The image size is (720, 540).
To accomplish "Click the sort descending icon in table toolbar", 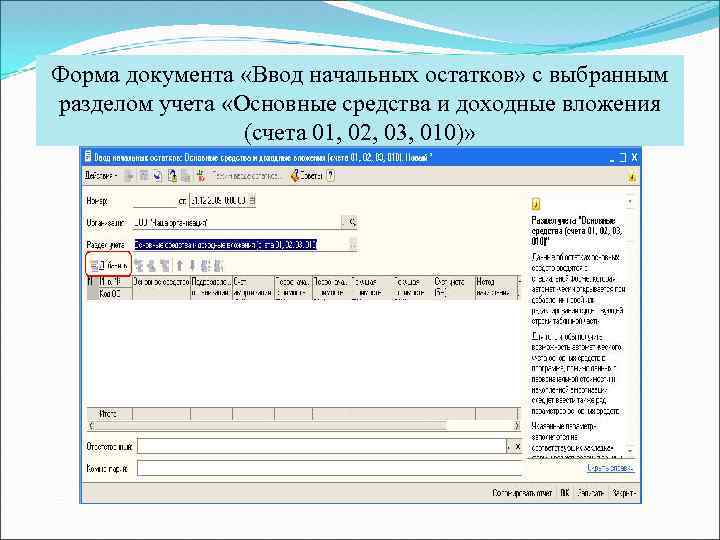I will coord(218,265).
